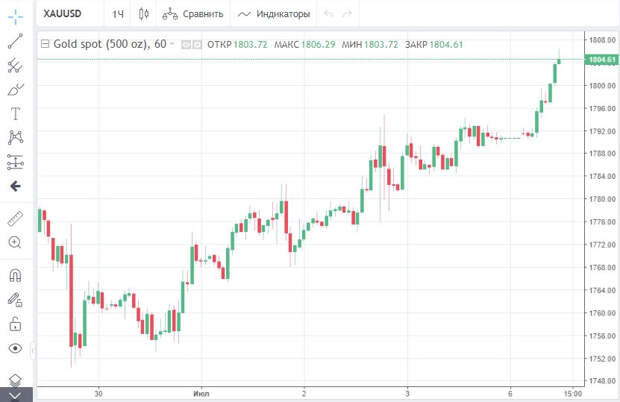Toggle lock all drawing tools
This screenshot has width=620, height=402.
tap(15, 324)
